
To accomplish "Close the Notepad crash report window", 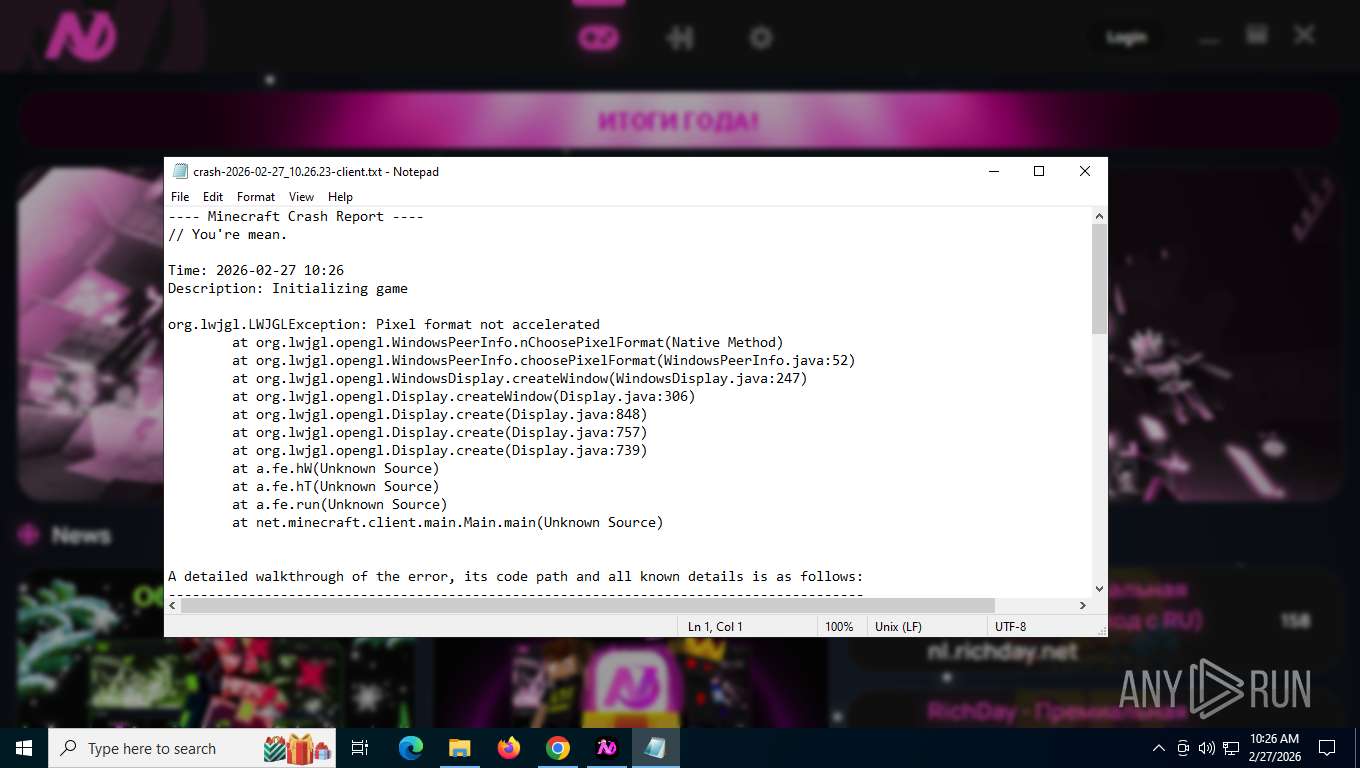I will point(1085,171).
